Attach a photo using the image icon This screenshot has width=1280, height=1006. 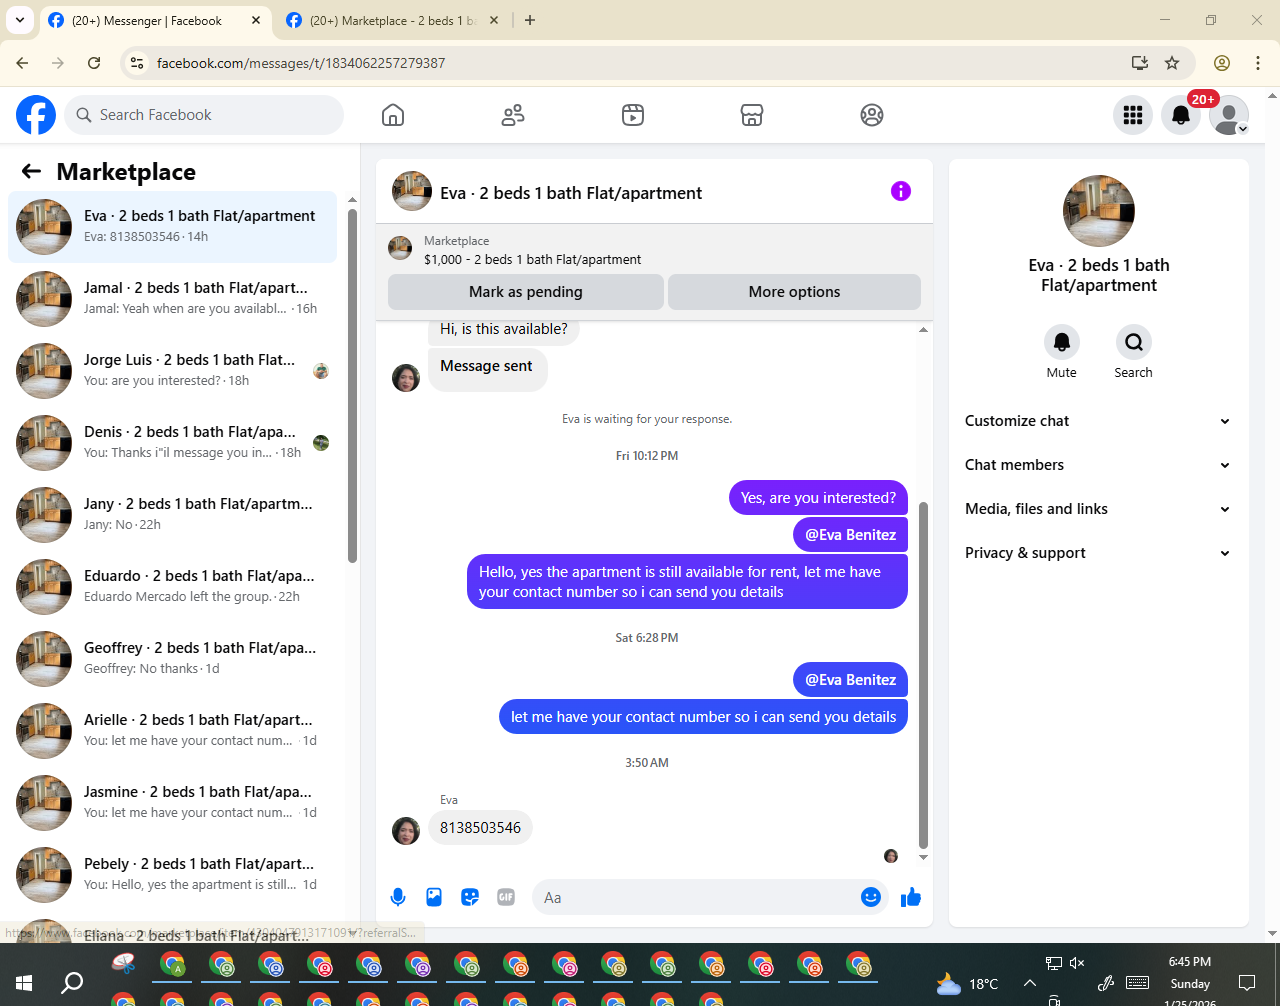(x=434, y=897)
